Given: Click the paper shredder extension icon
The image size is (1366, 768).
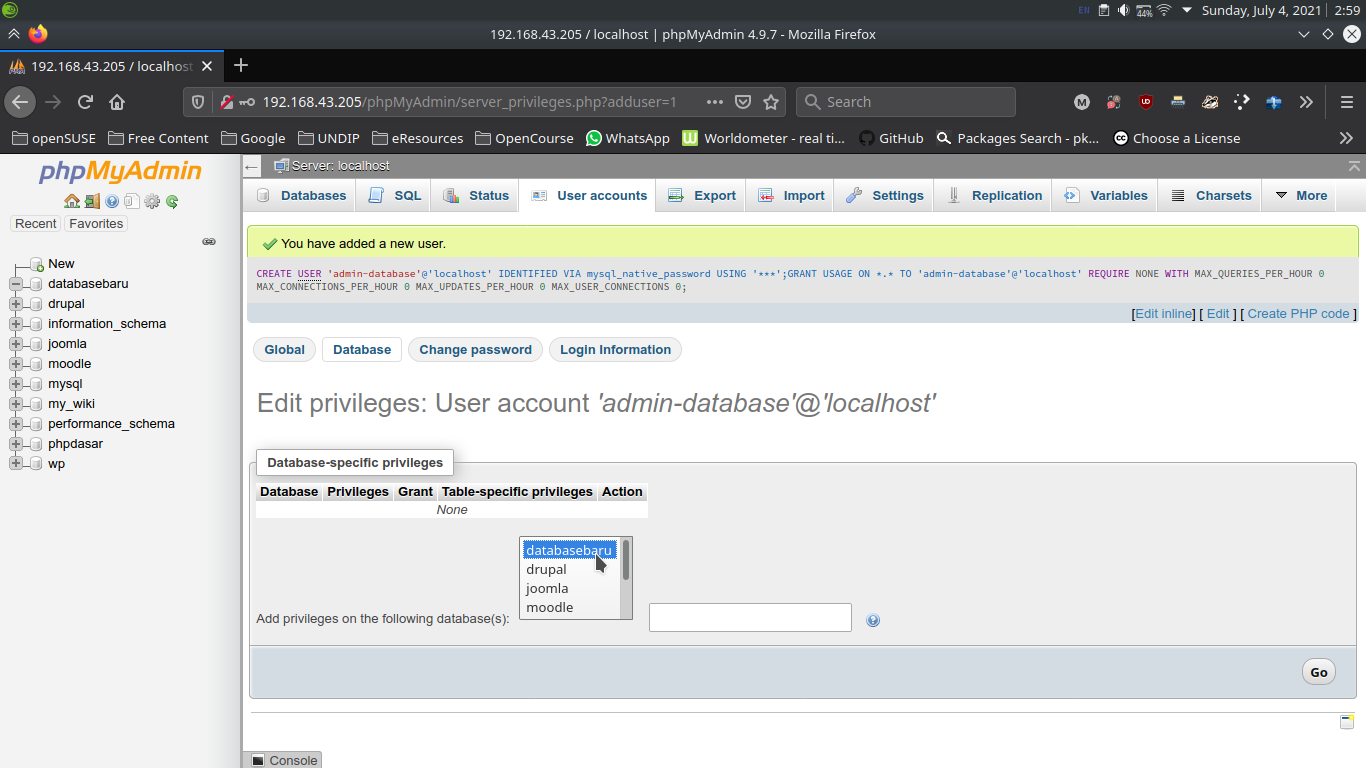Looking at the screenshot, I should pos(1178,102).
